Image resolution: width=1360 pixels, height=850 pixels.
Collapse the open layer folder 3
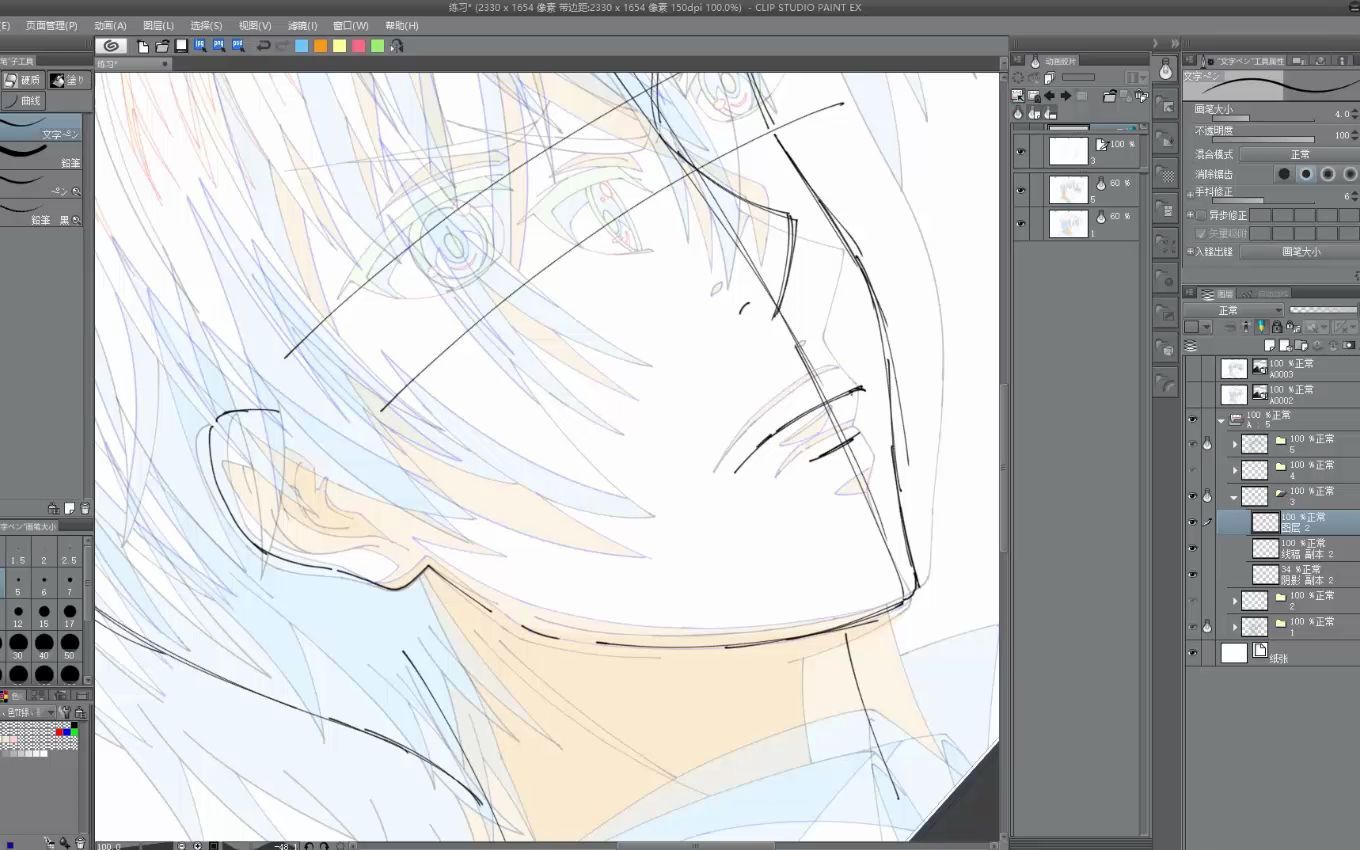1235,496
